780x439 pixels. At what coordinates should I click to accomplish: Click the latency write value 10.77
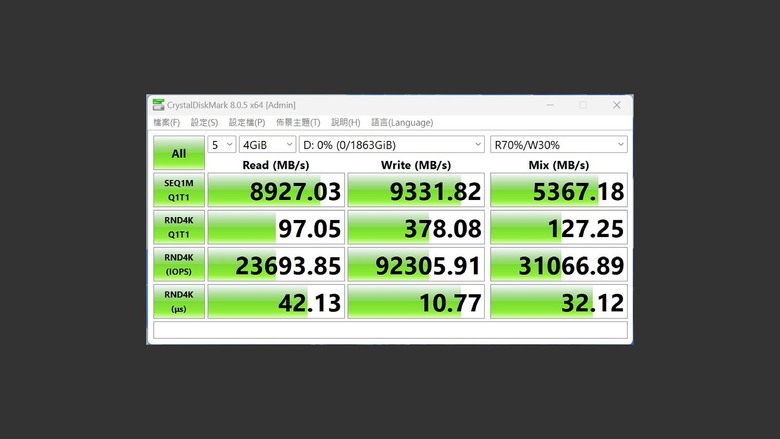[x=416, y=301]
